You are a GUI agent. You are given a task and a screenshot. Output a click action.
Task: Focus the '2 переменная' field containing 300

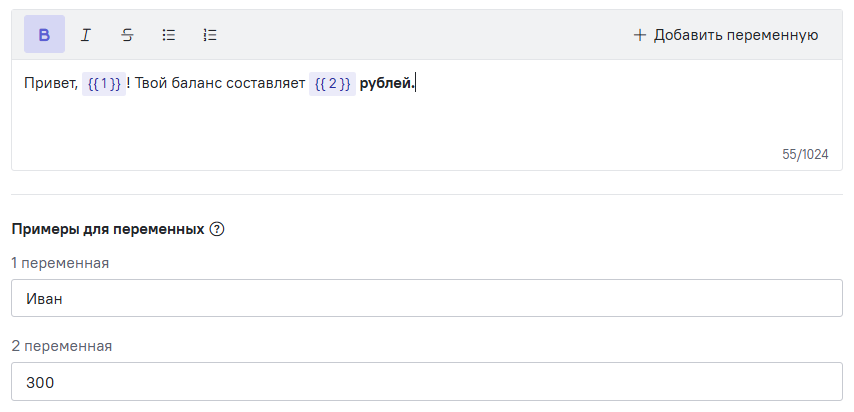click(427, 381)
